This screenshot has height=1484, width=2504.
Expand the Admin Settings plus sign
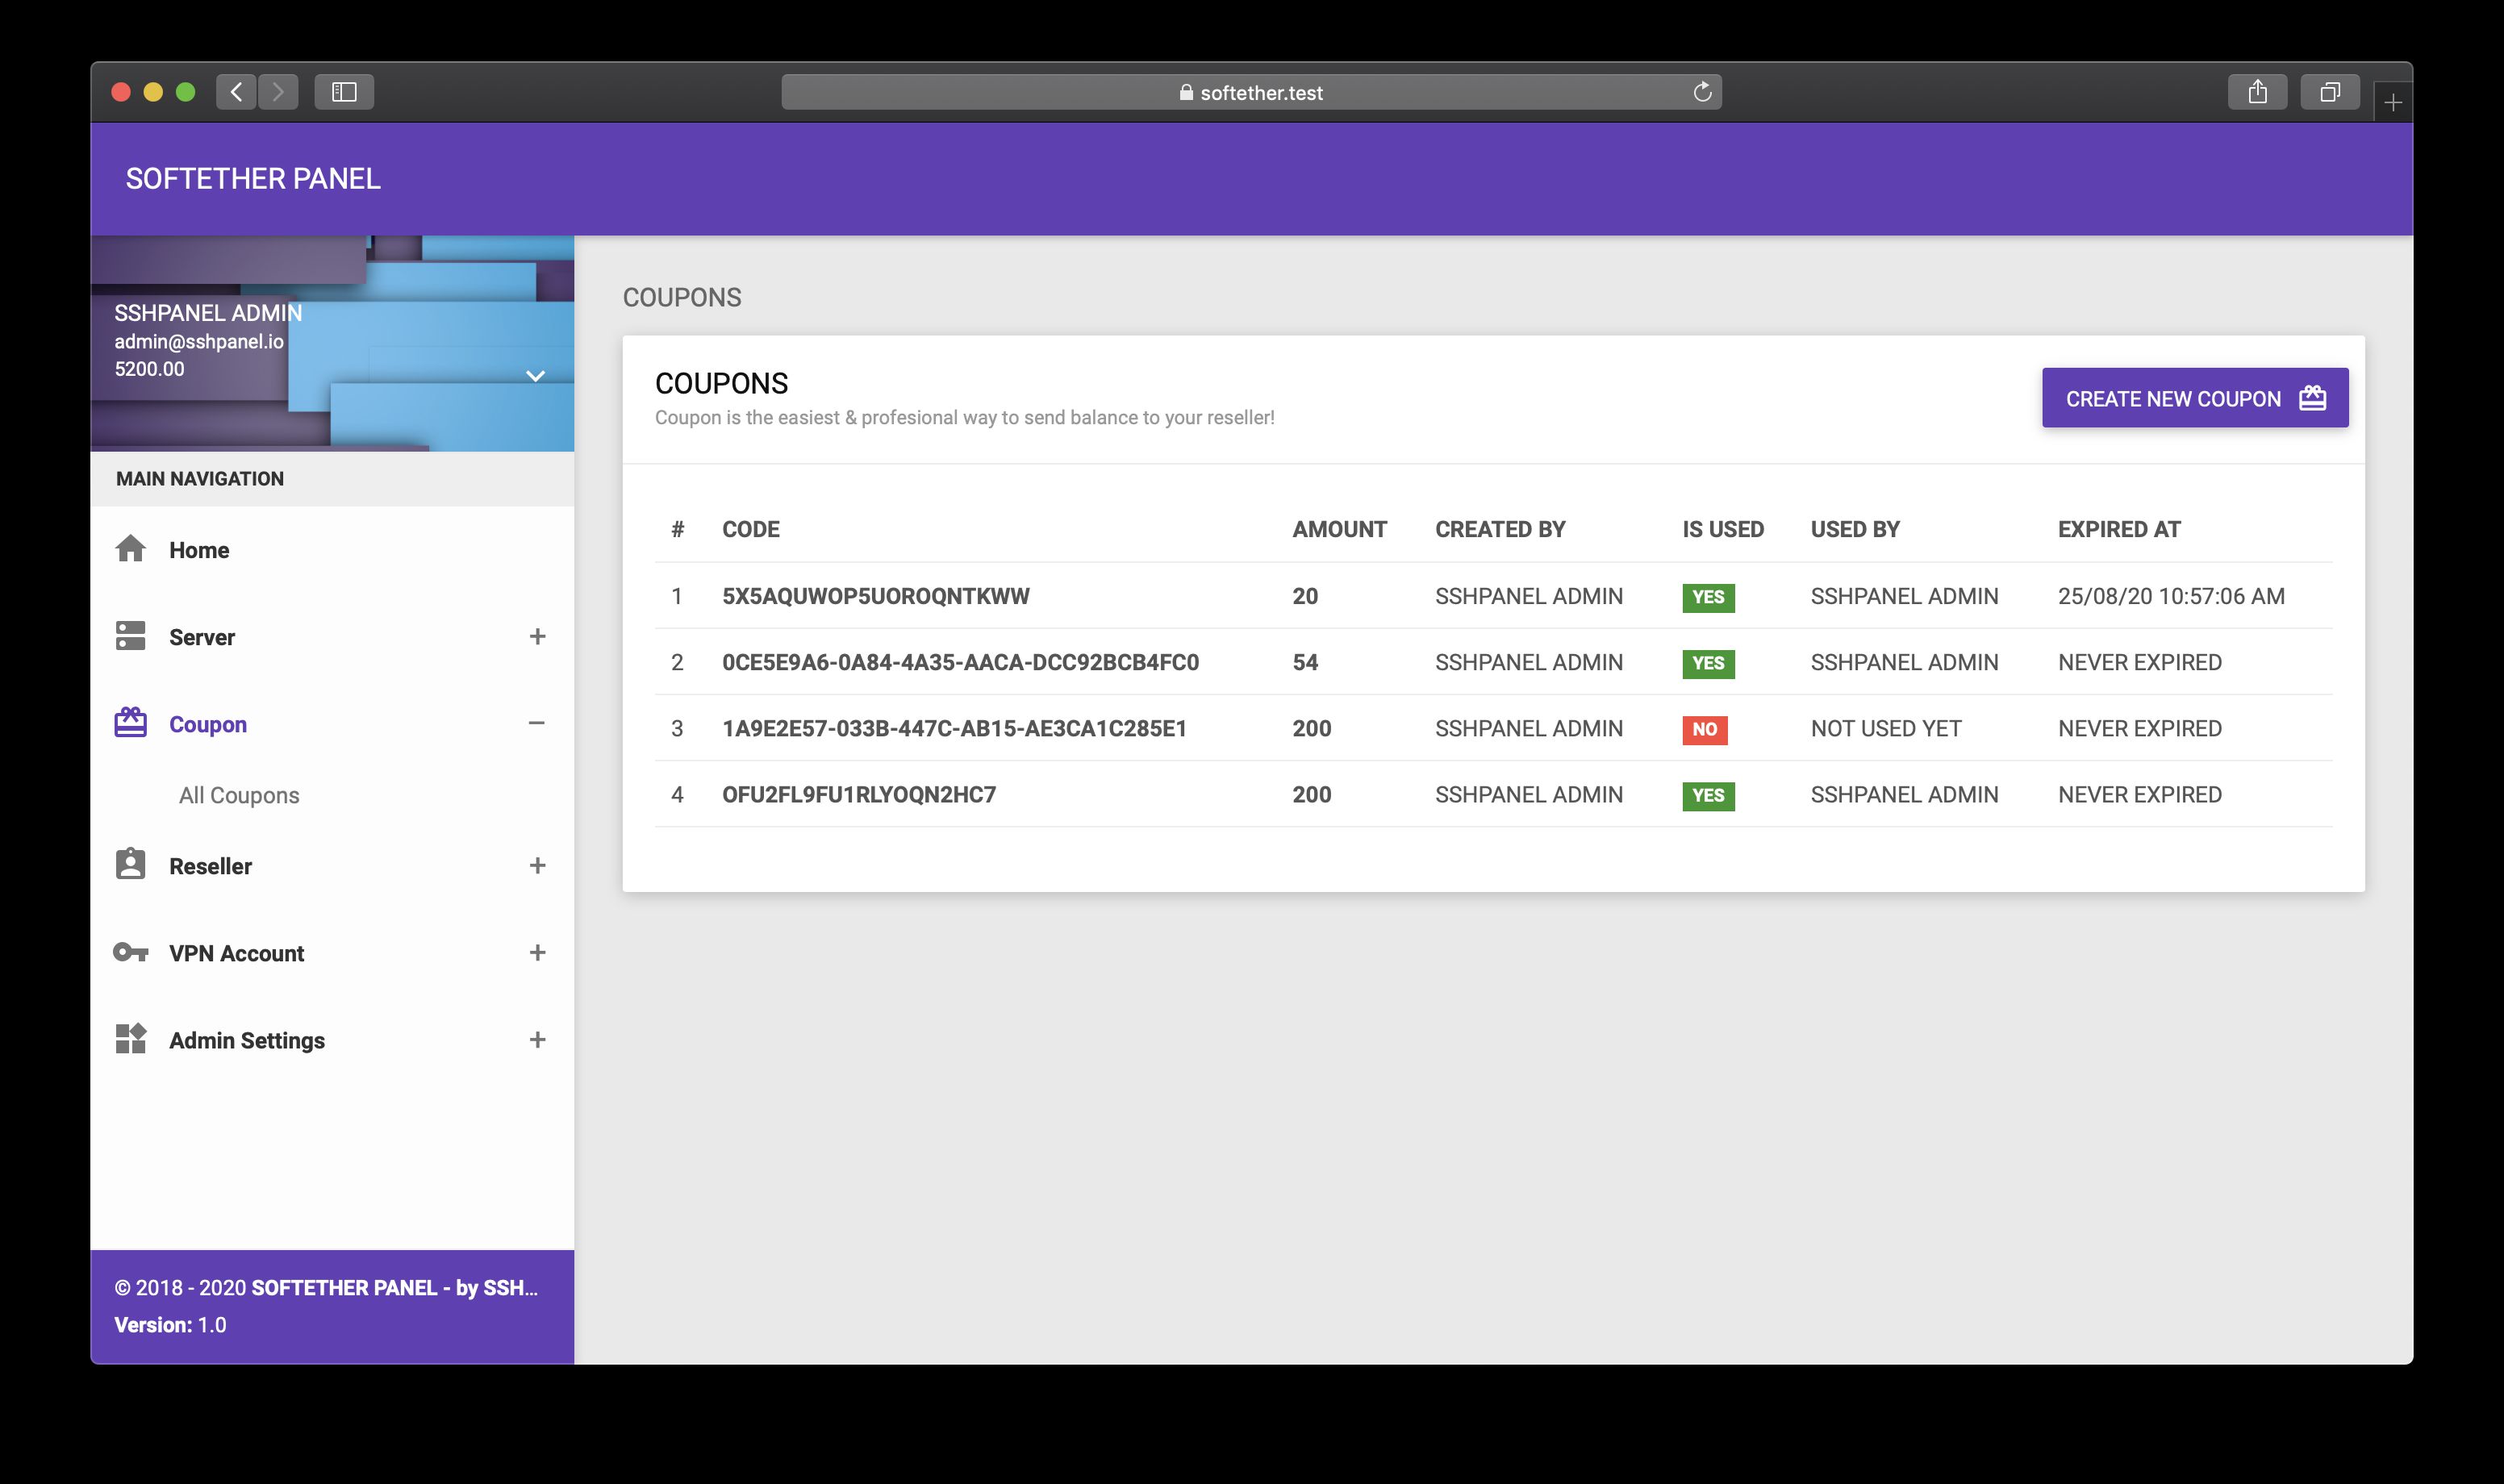[x=537, y=1039]
